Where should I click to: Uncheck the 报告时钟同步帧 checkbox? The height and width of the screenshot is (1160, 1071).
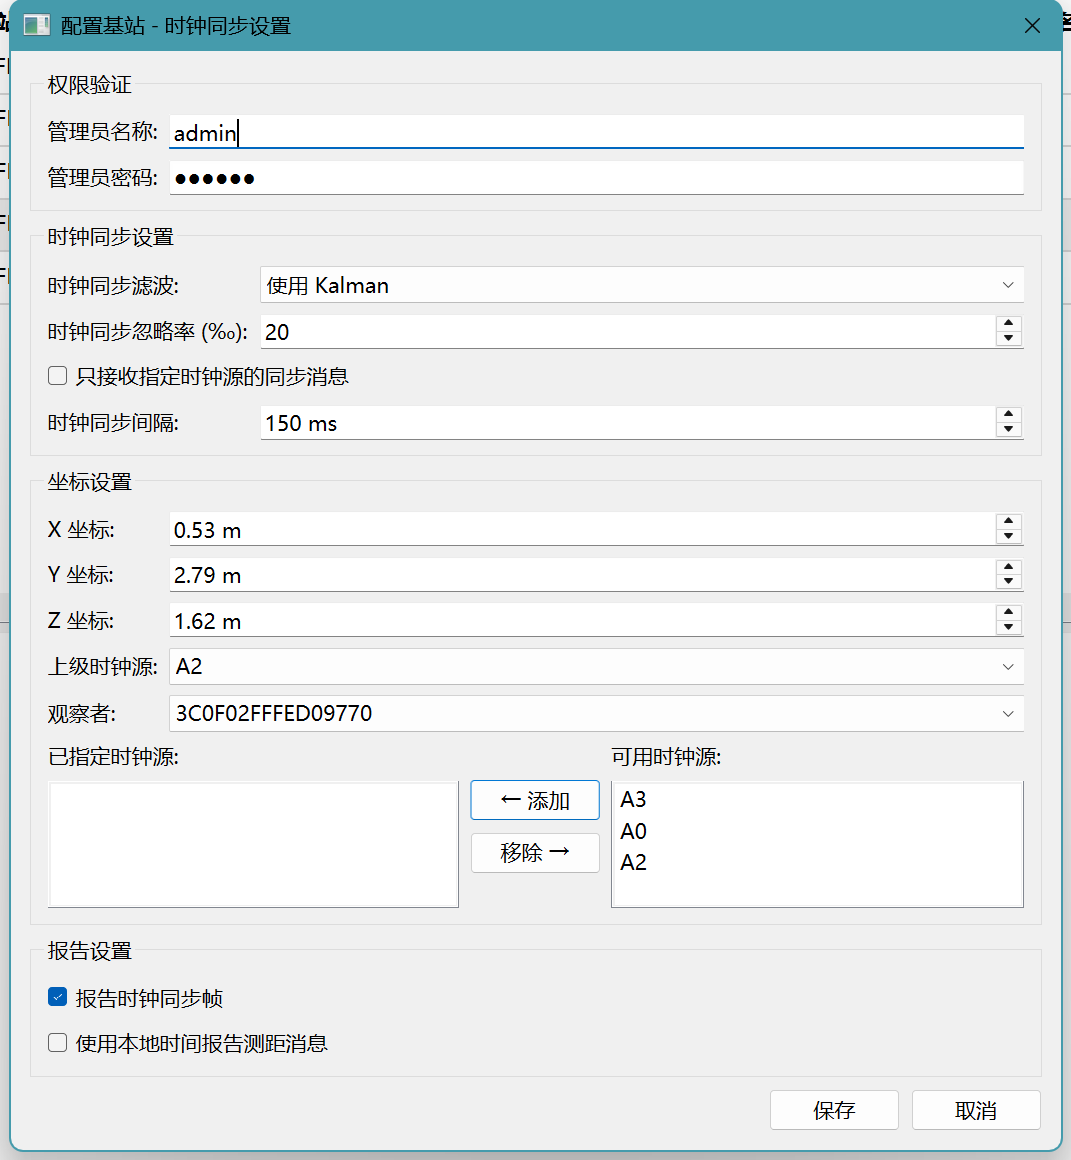58,997
